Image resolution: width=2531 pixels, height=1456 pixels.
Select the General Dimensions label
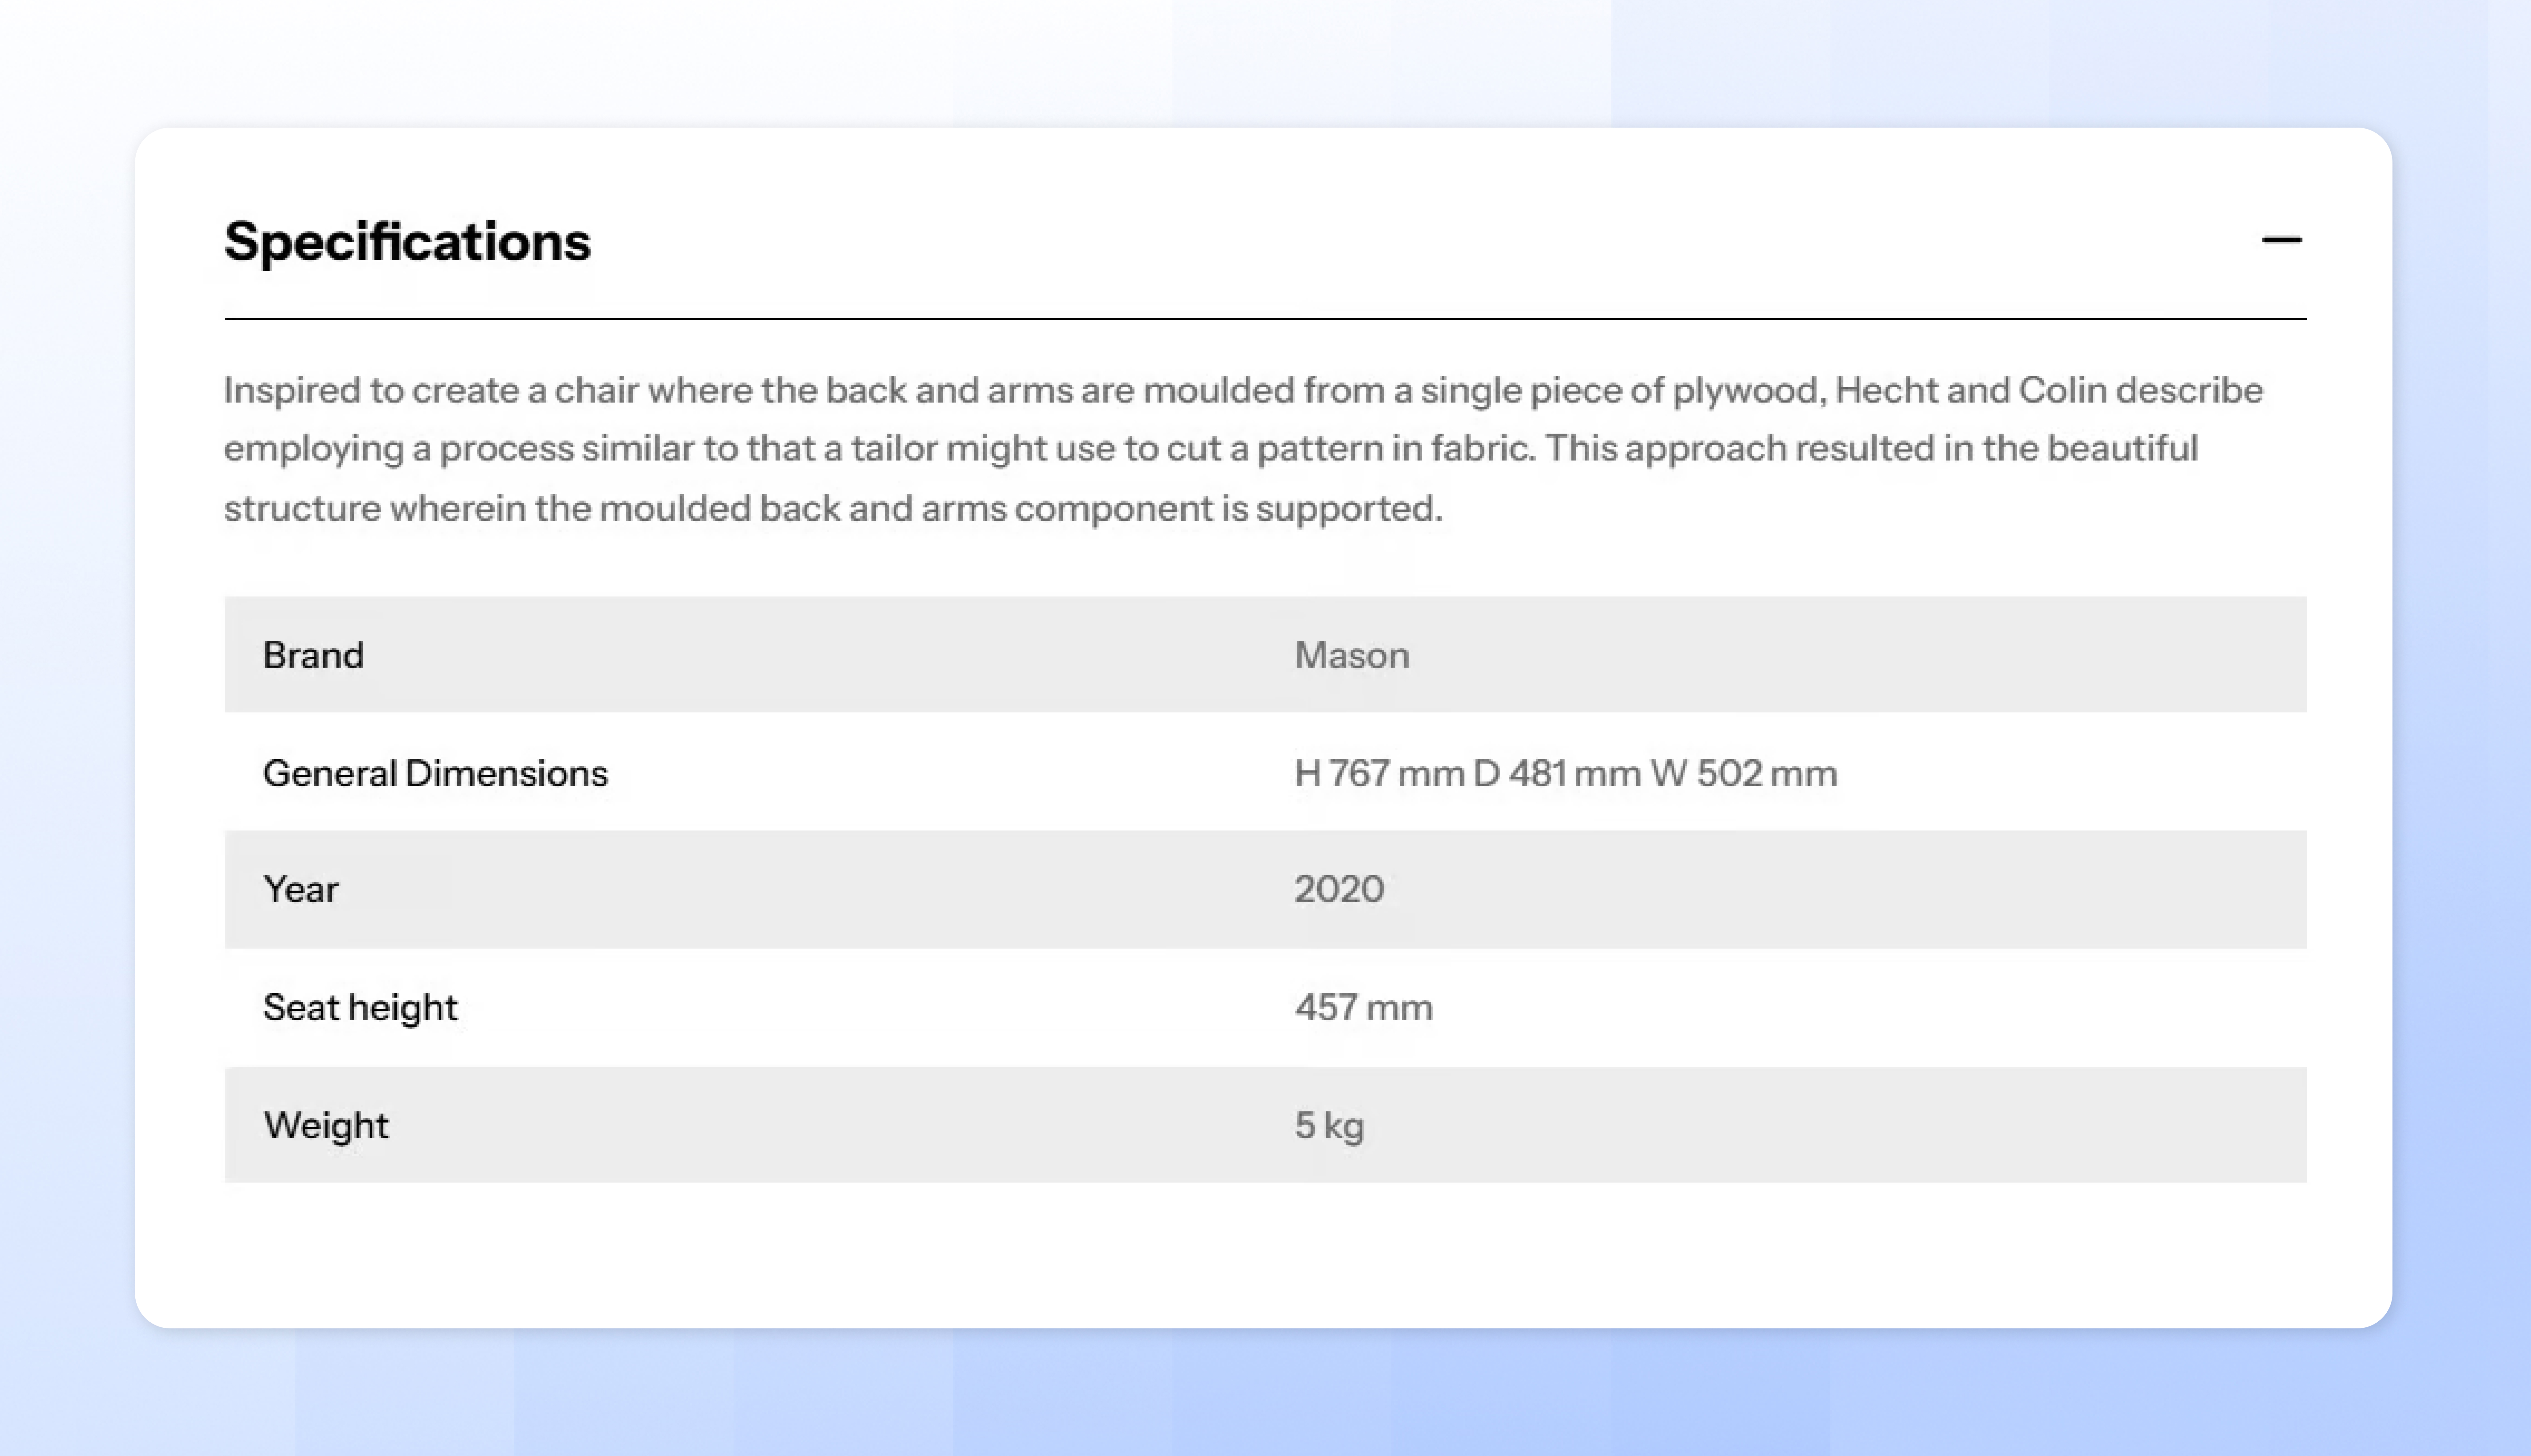(x=435, y=773)
